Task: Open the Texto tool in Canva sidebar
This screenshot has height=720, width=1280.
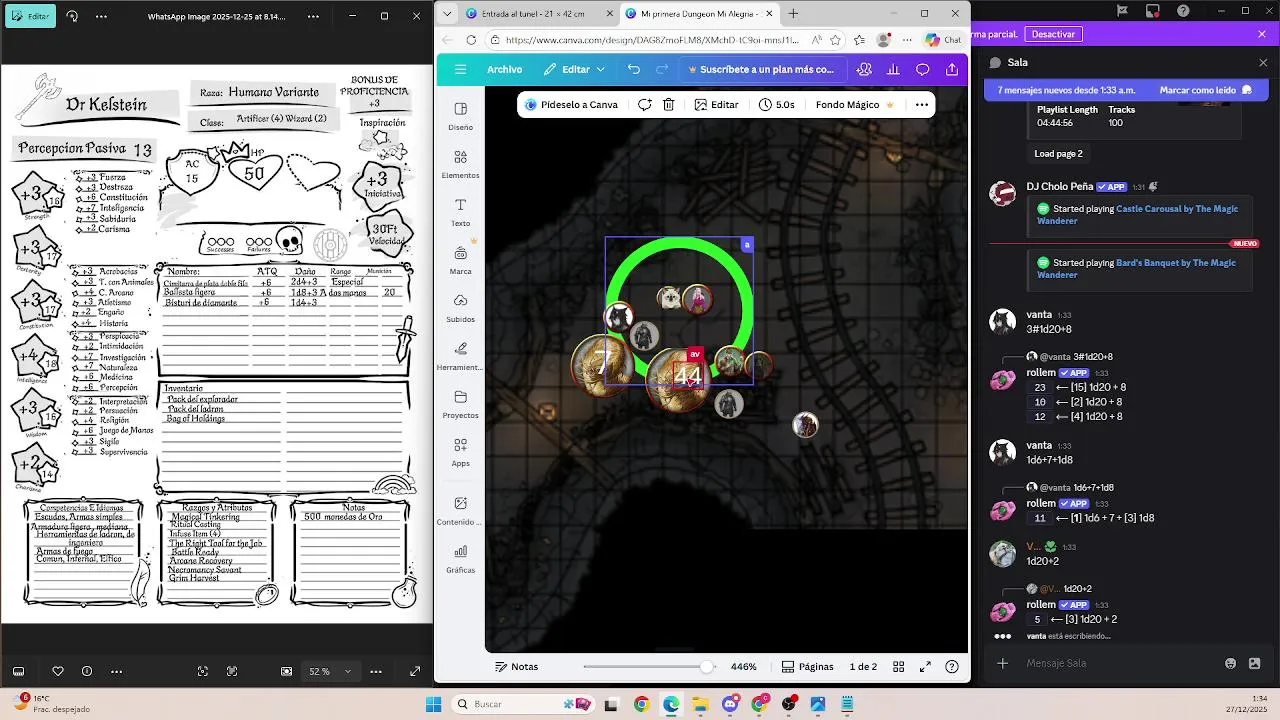Action: coord(460,212)
